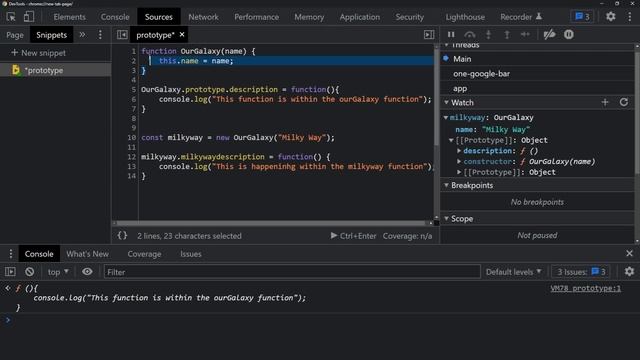Open the Security tab
This screenshot has height=360, width=640.
[x=409, y=17]
